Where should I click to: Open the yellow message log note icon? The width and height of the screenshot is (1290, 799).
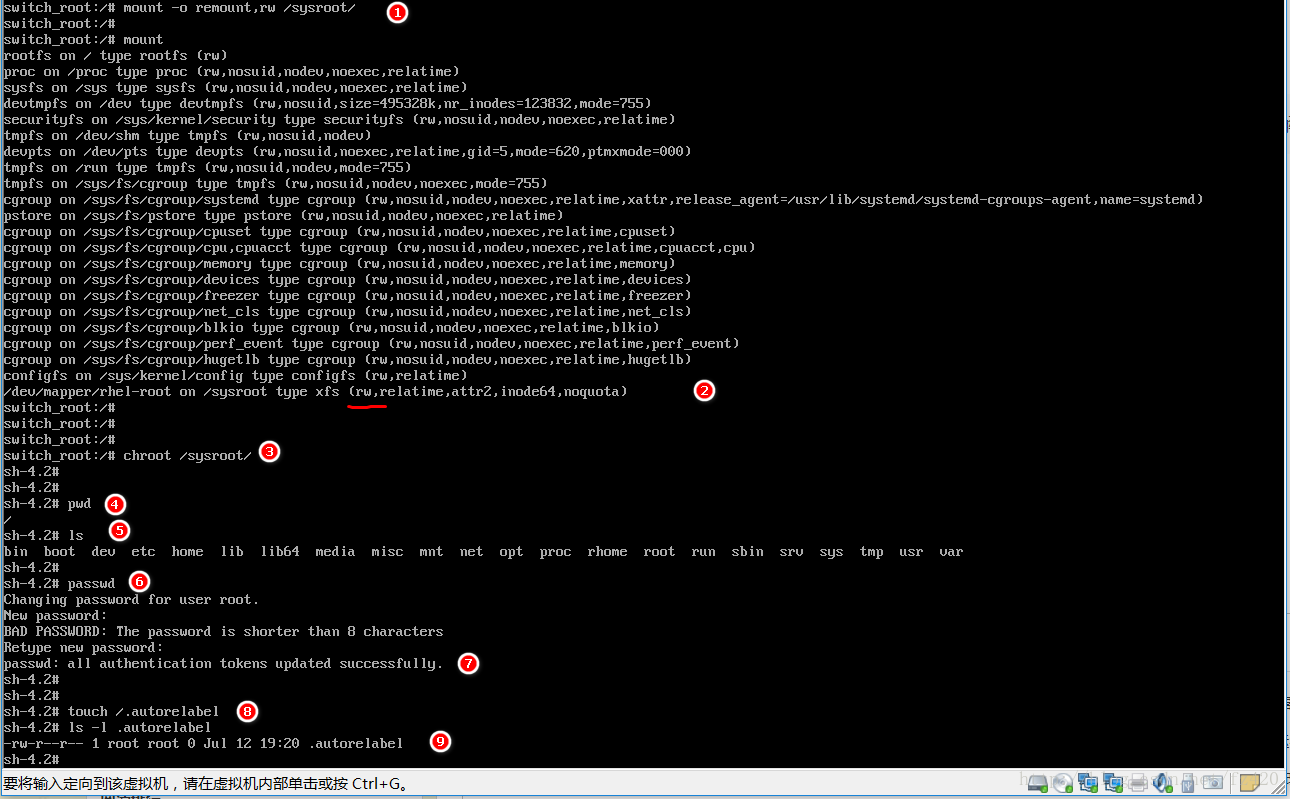tap(1250, 783)
